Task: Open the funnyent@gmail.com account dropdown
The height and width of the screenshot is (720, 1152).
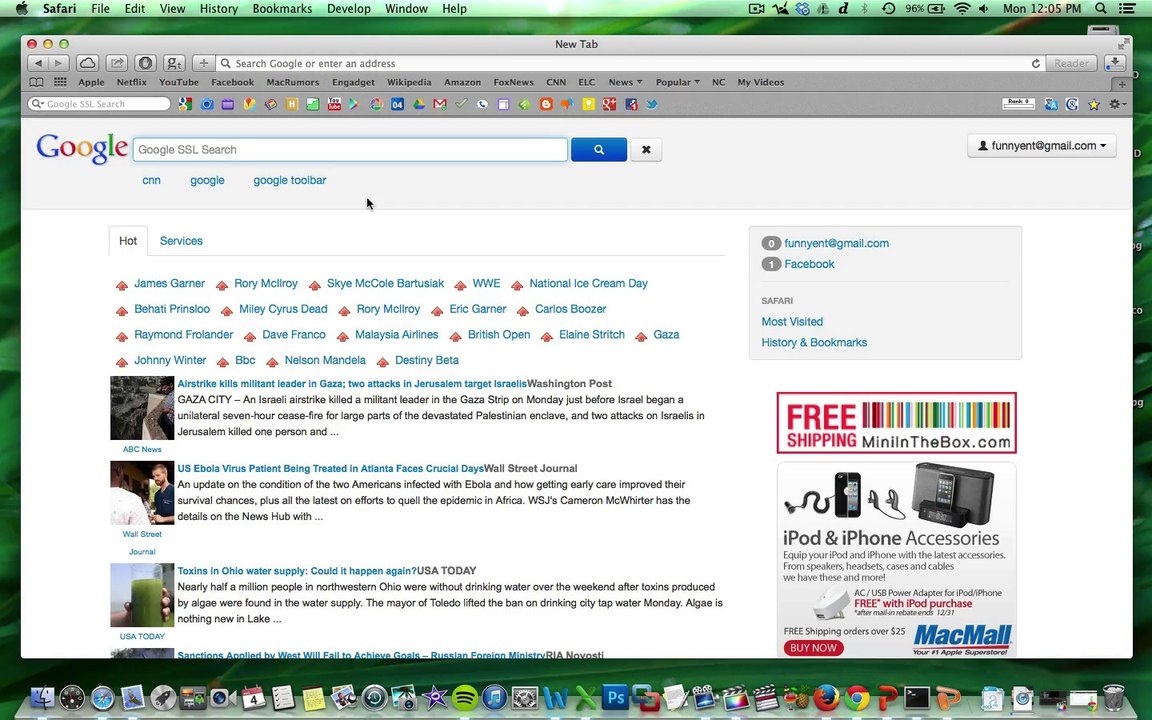Action: [x=1041, y=145]
